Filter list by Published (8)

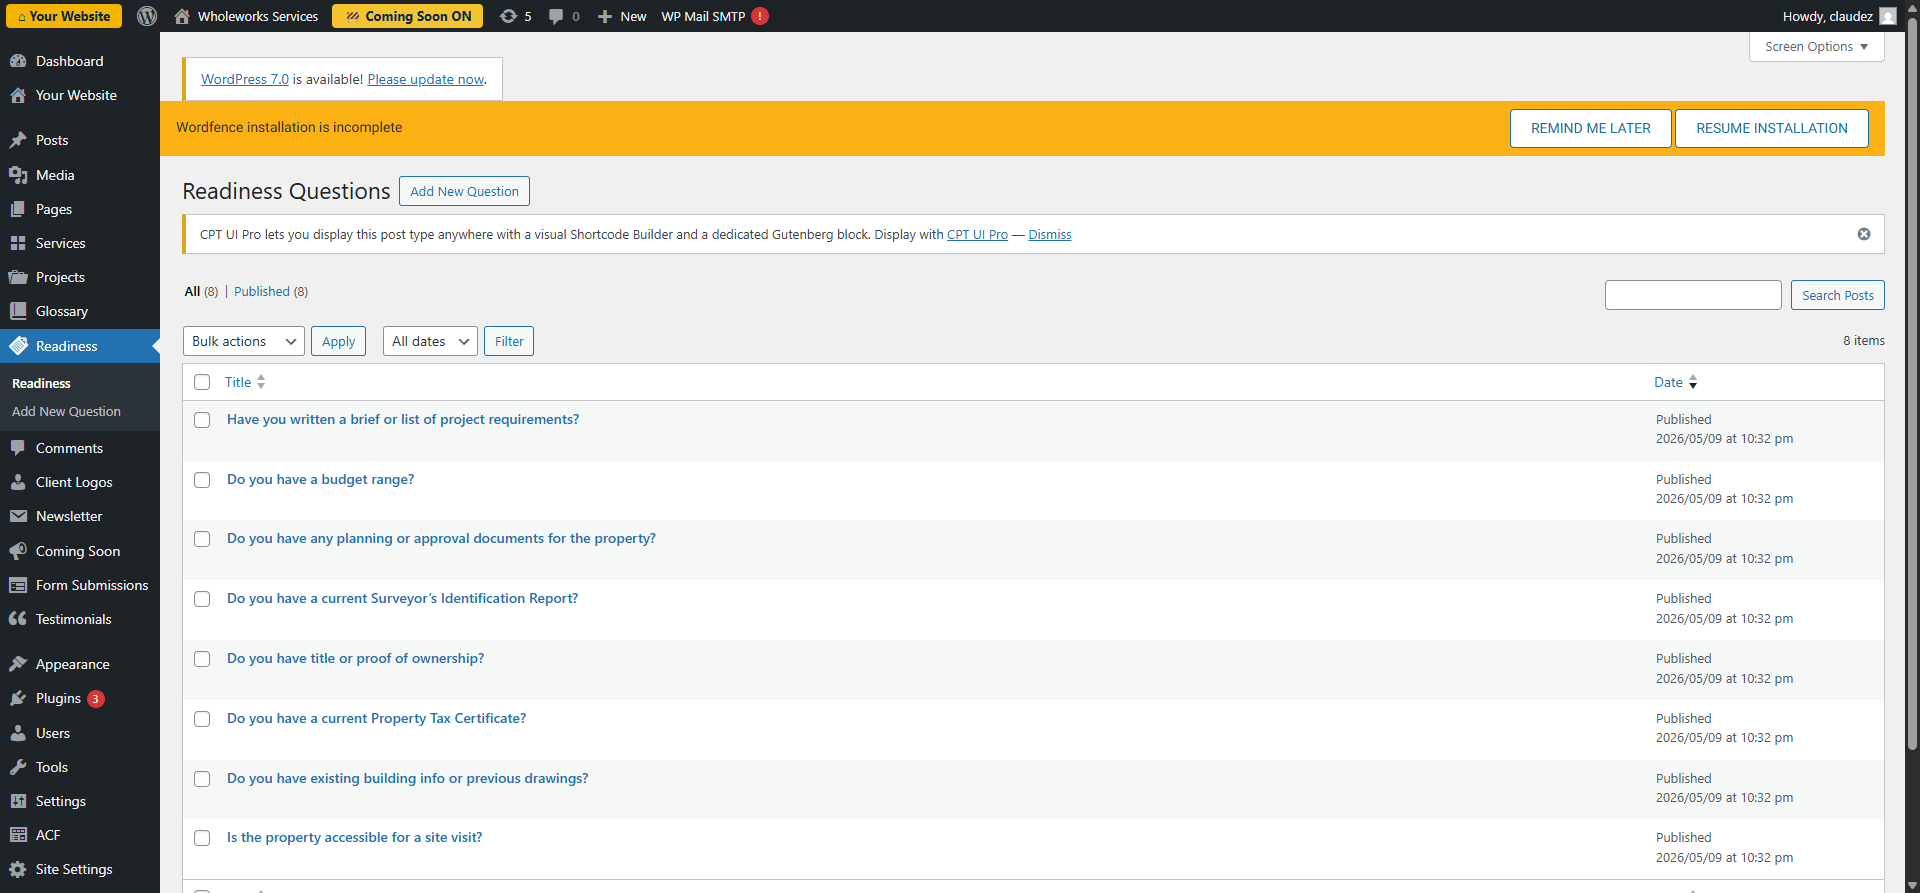[270, 291]
